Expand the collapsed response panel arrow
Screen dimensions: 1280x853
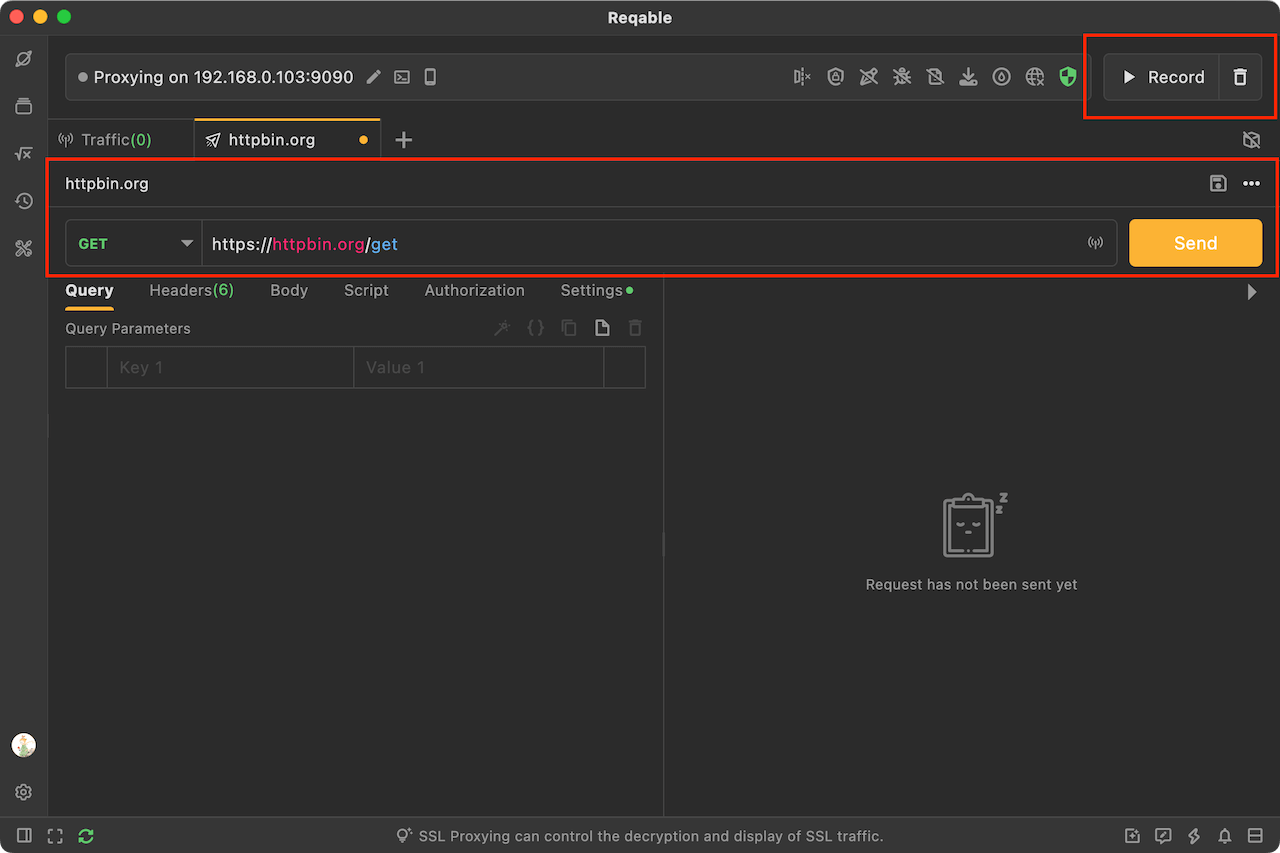pyautogui.click(x=1252, y=292)
